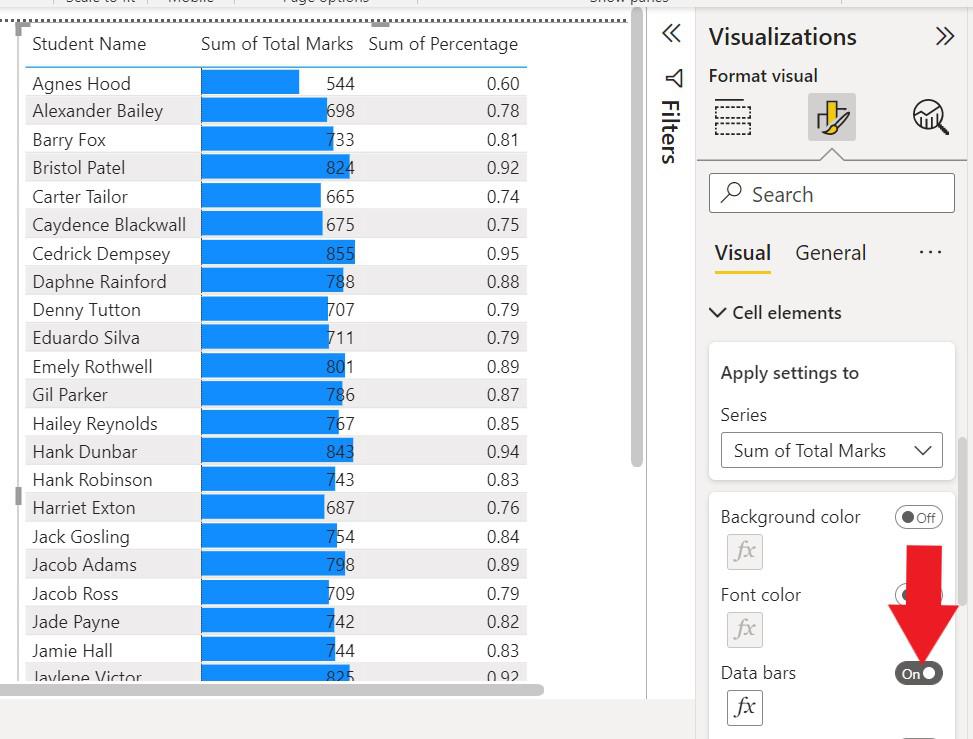
Task: Sort by Sum of Percentage column header
Action: click(x=443, y=44)
